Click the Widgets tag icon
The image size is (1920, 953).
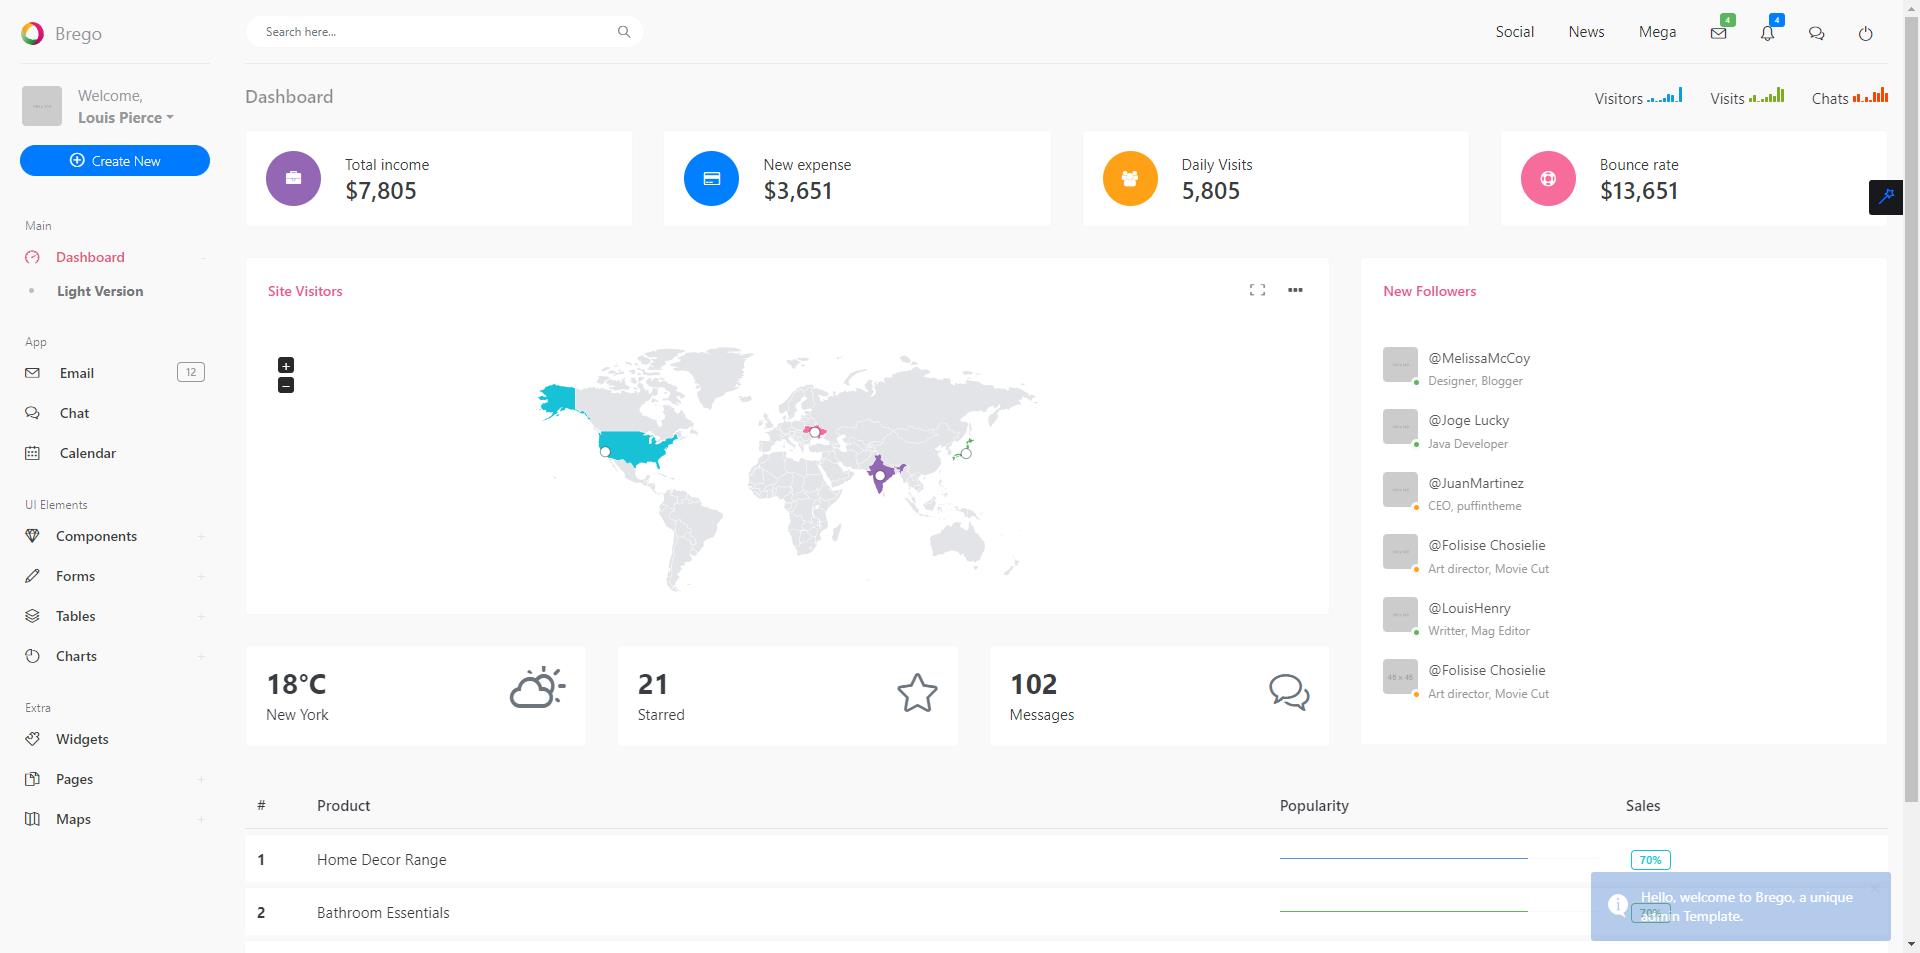click(x=32, y=739)
